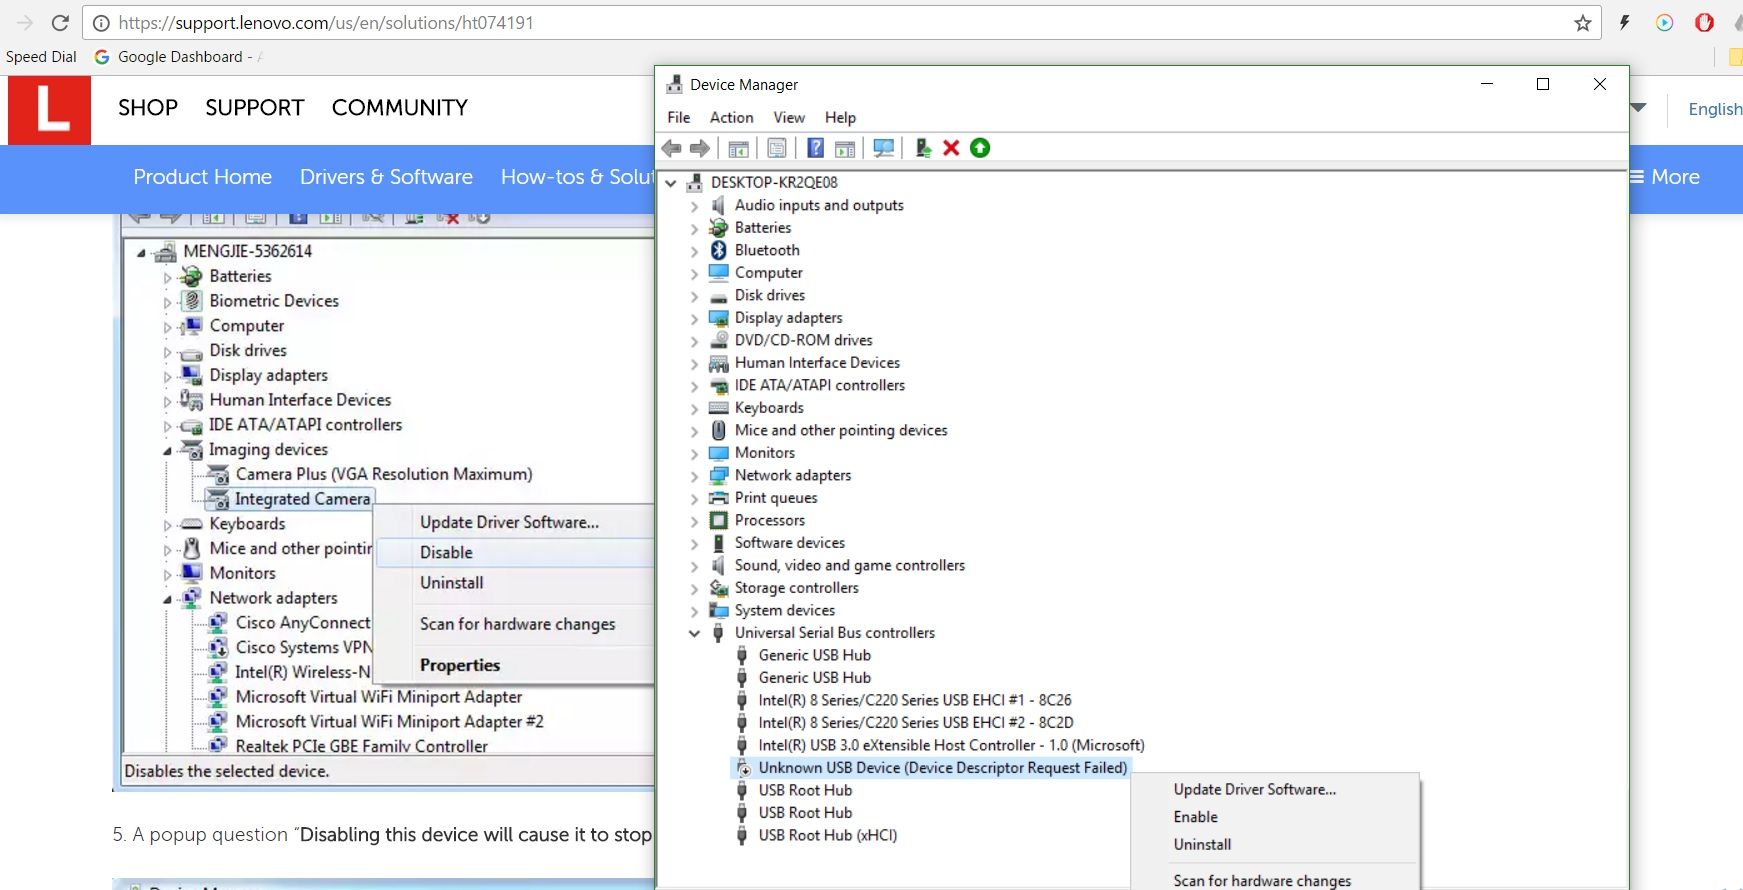Image resolution: width=1743 pixels, height=890 pixels.
Task: Expand the Disk drives node in Device Manager
Action: coord(694,296)
